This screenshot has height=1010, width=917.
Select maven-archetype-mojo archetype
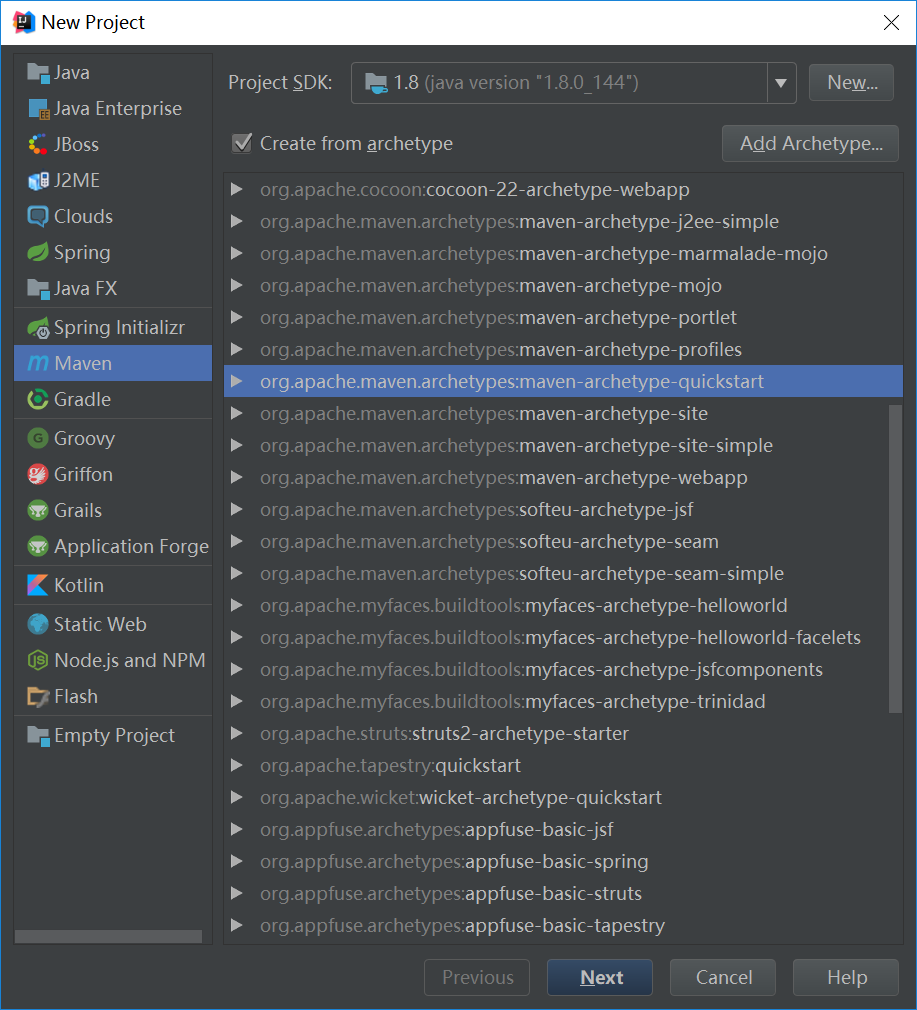click(563, 285)
